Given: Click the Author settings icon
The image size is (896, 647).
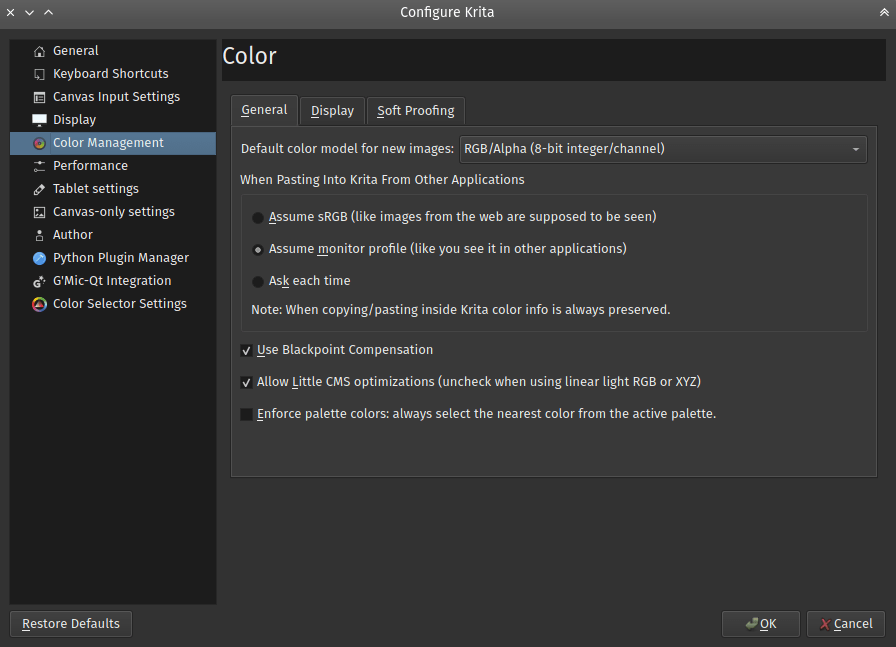Looking at the screenshot, I should (37, 234).
